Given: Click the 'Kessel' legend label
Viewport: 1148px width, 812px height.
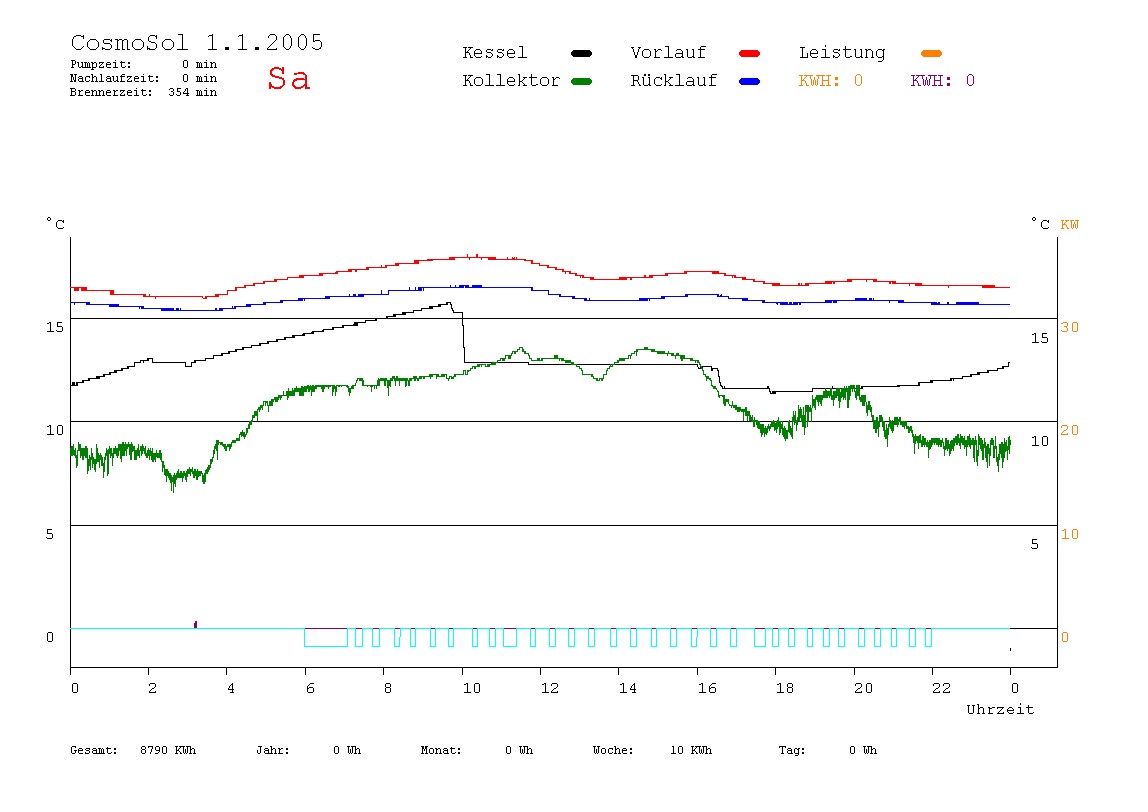Looking at the screenshot, I should point(494,53).
